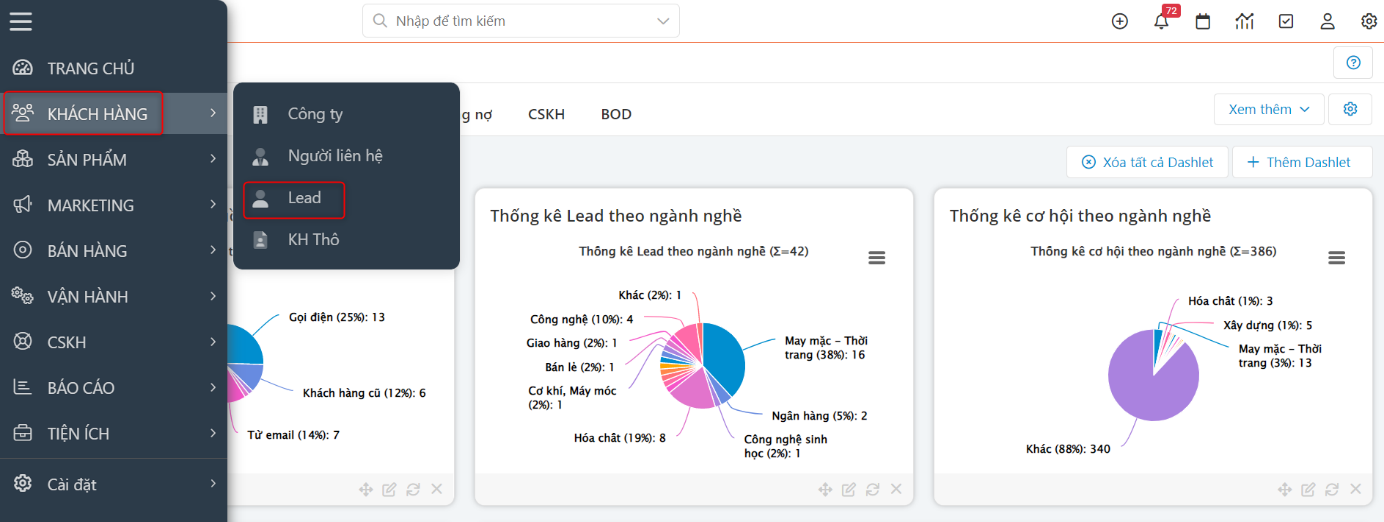The height and width of the screenshot is (522, 1384).
Task: Click the help question mark icon
Action: [1353, 63]
